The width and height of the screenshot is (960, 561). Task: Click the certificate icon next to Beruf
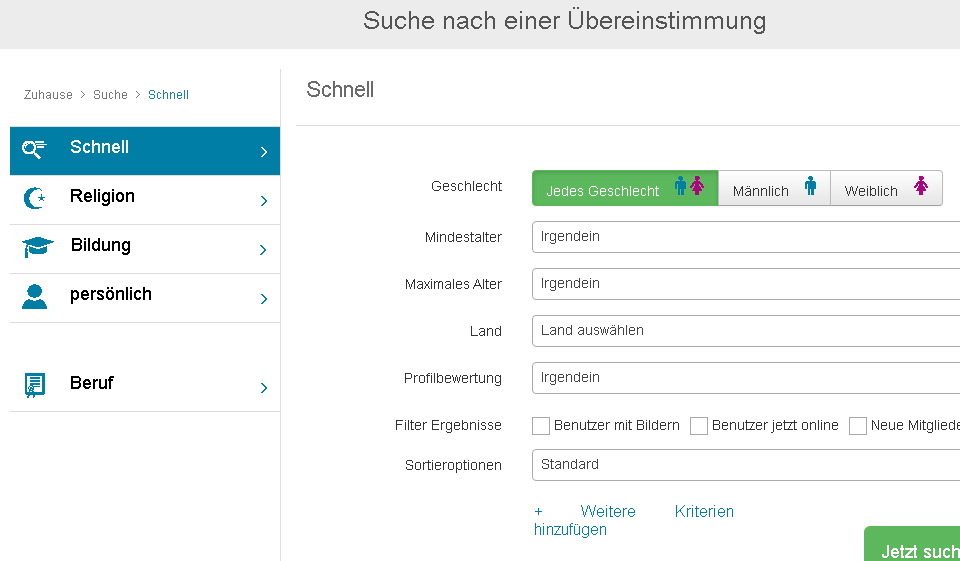click(x=35, y=386)
